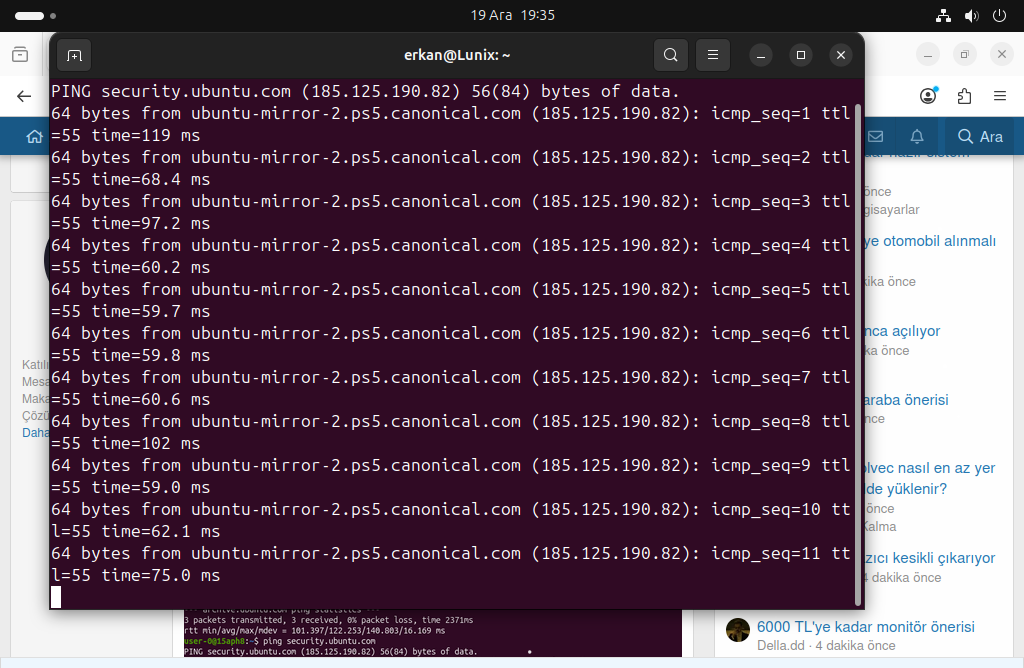1024x668 pixels.
Task: Click the Della.dd username under monitor thread
Action: coord(781,646)
